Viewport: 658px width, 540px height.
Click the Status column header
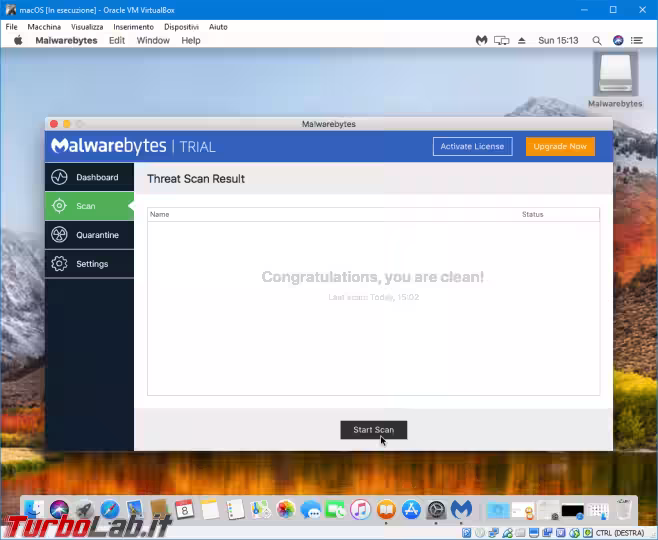[x=532, y=214]
